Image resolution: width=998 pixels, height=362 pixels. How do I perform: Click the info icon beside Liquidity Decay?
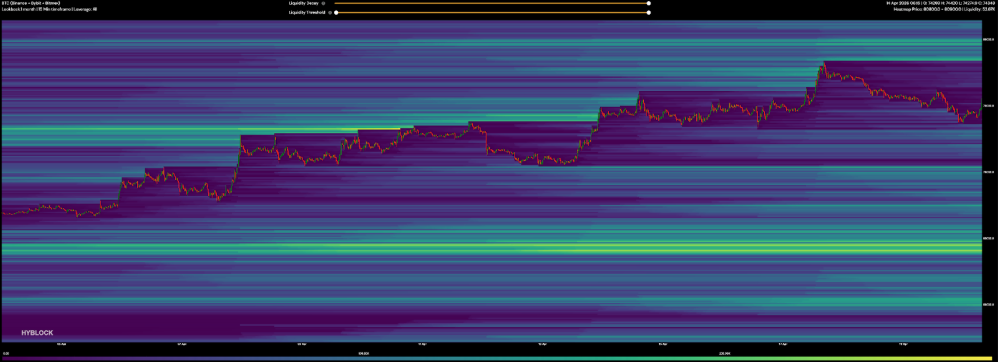[323, 3]
